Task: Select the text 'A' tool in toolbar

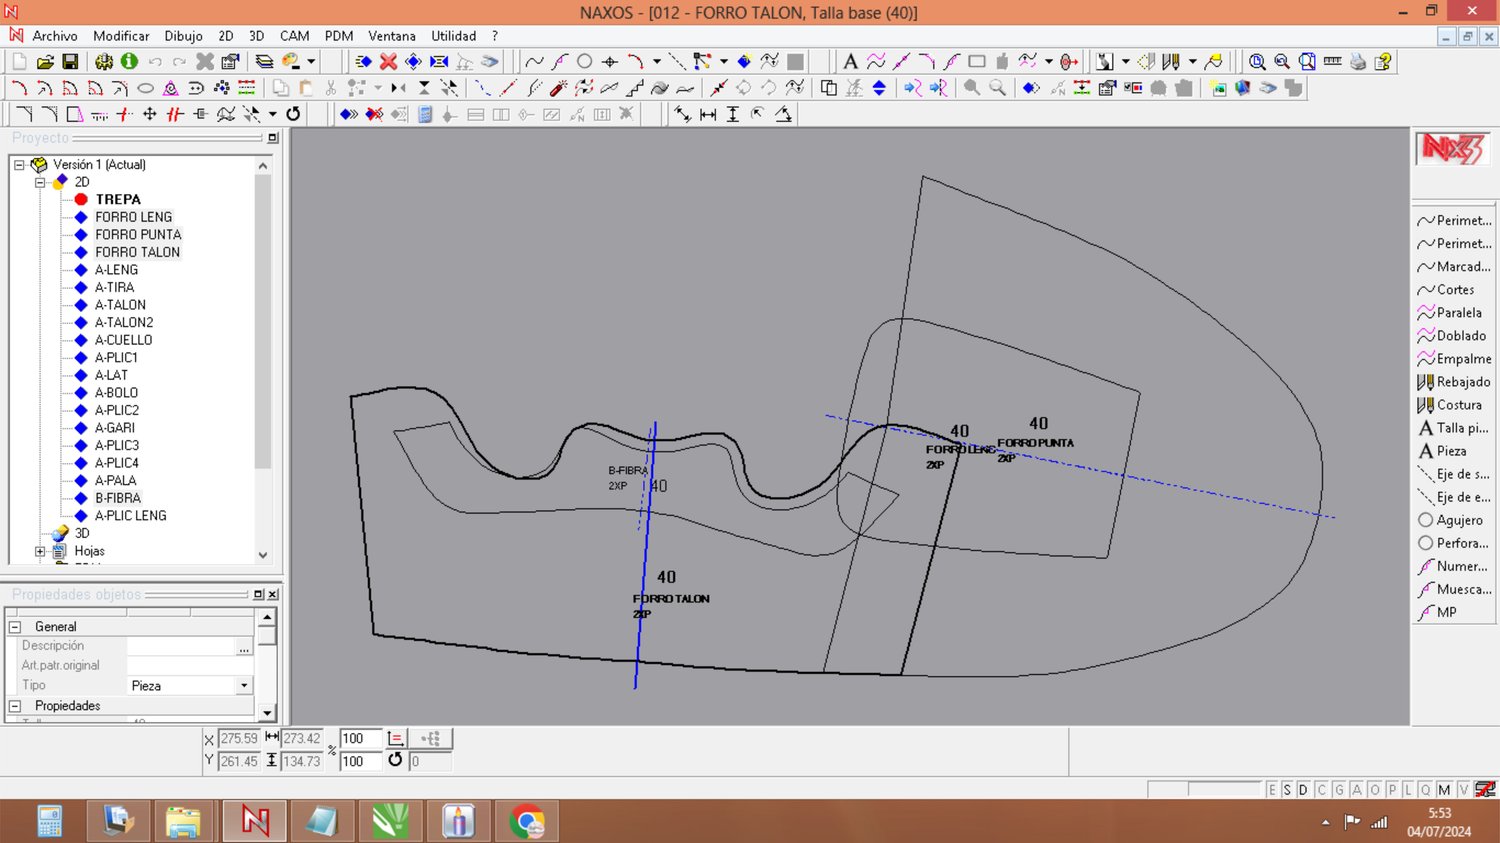Action: 850,62
